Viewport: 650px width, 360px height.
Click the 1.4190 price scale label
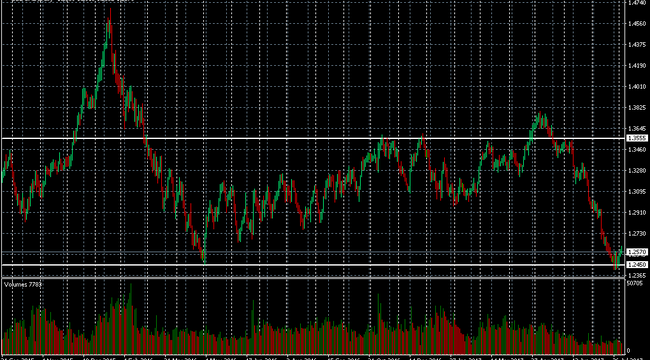637,66
